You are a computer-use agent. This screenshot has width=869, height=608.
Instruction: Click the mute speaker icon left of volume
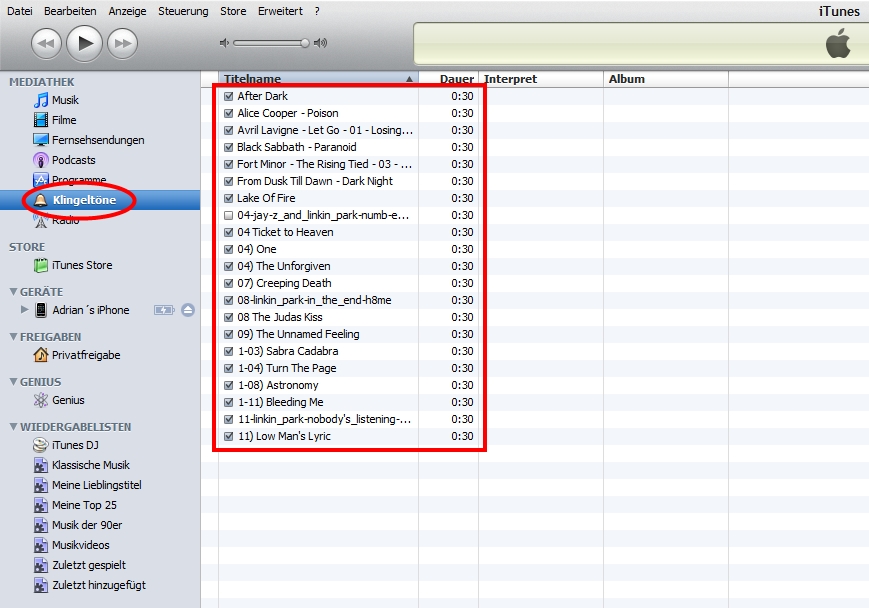(x=224, y=43)
